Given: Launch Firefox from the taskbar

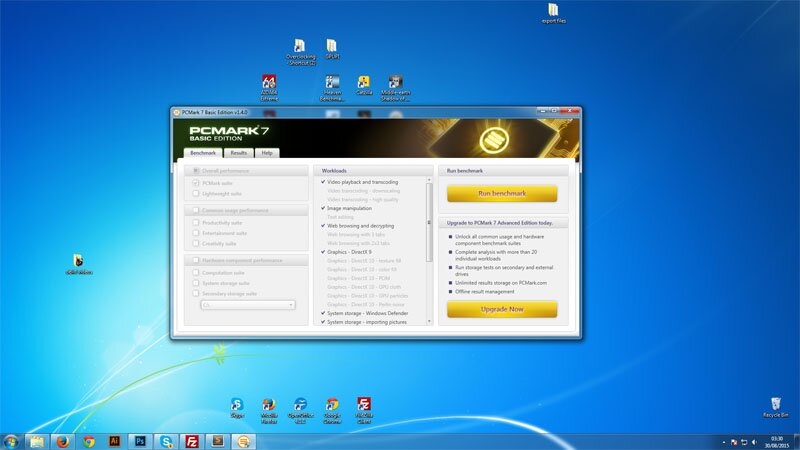Looking at the screenshot, I should 63,441.
